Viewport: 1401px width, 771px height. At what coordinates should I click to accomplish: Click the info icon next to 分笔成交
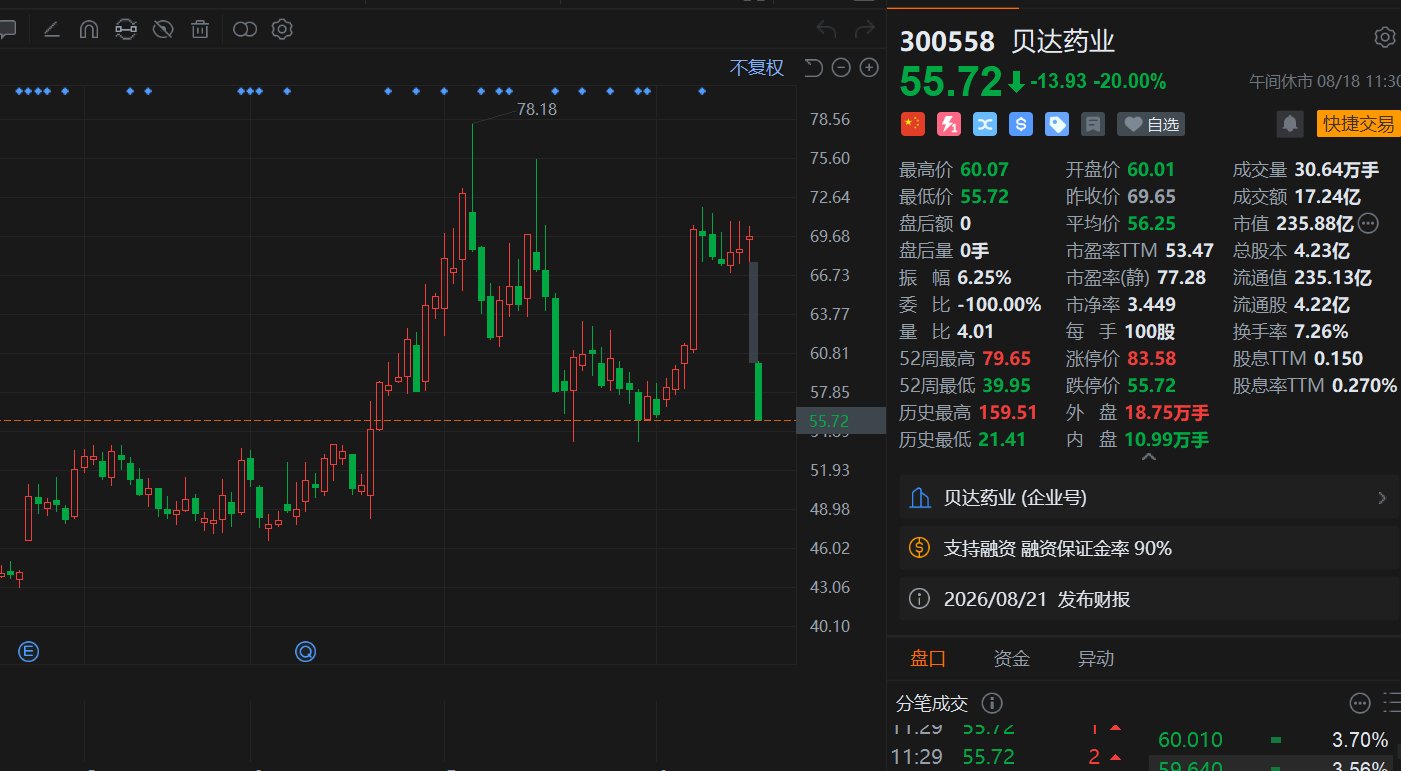coord(992,704)
